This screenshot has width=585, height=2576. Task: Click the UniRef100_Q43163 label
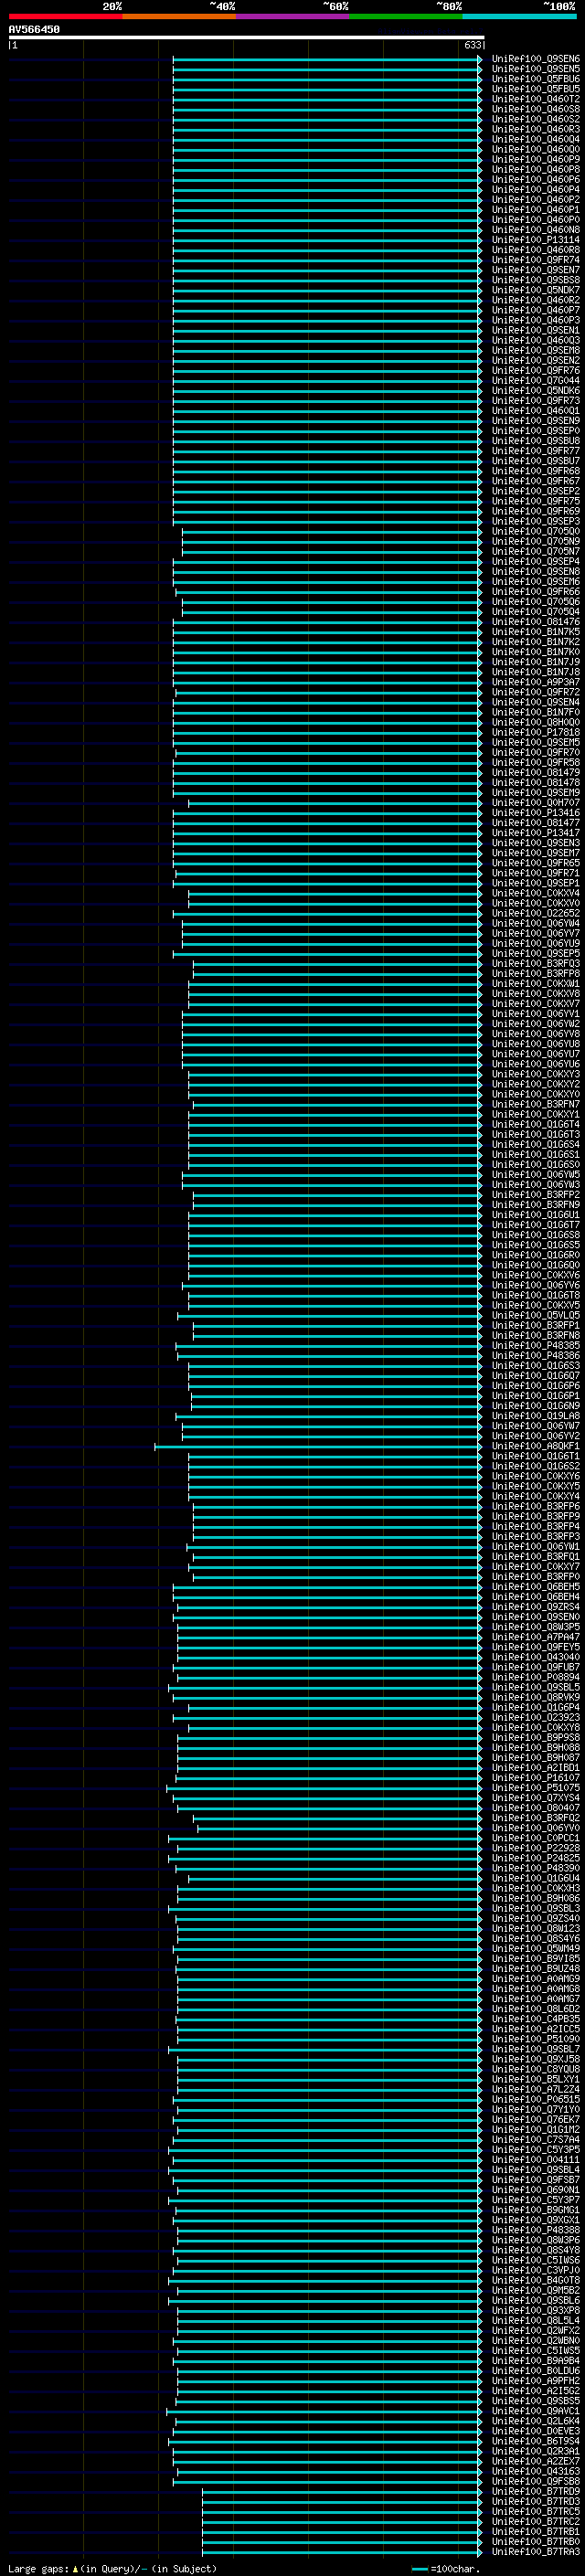[535, 2471]
